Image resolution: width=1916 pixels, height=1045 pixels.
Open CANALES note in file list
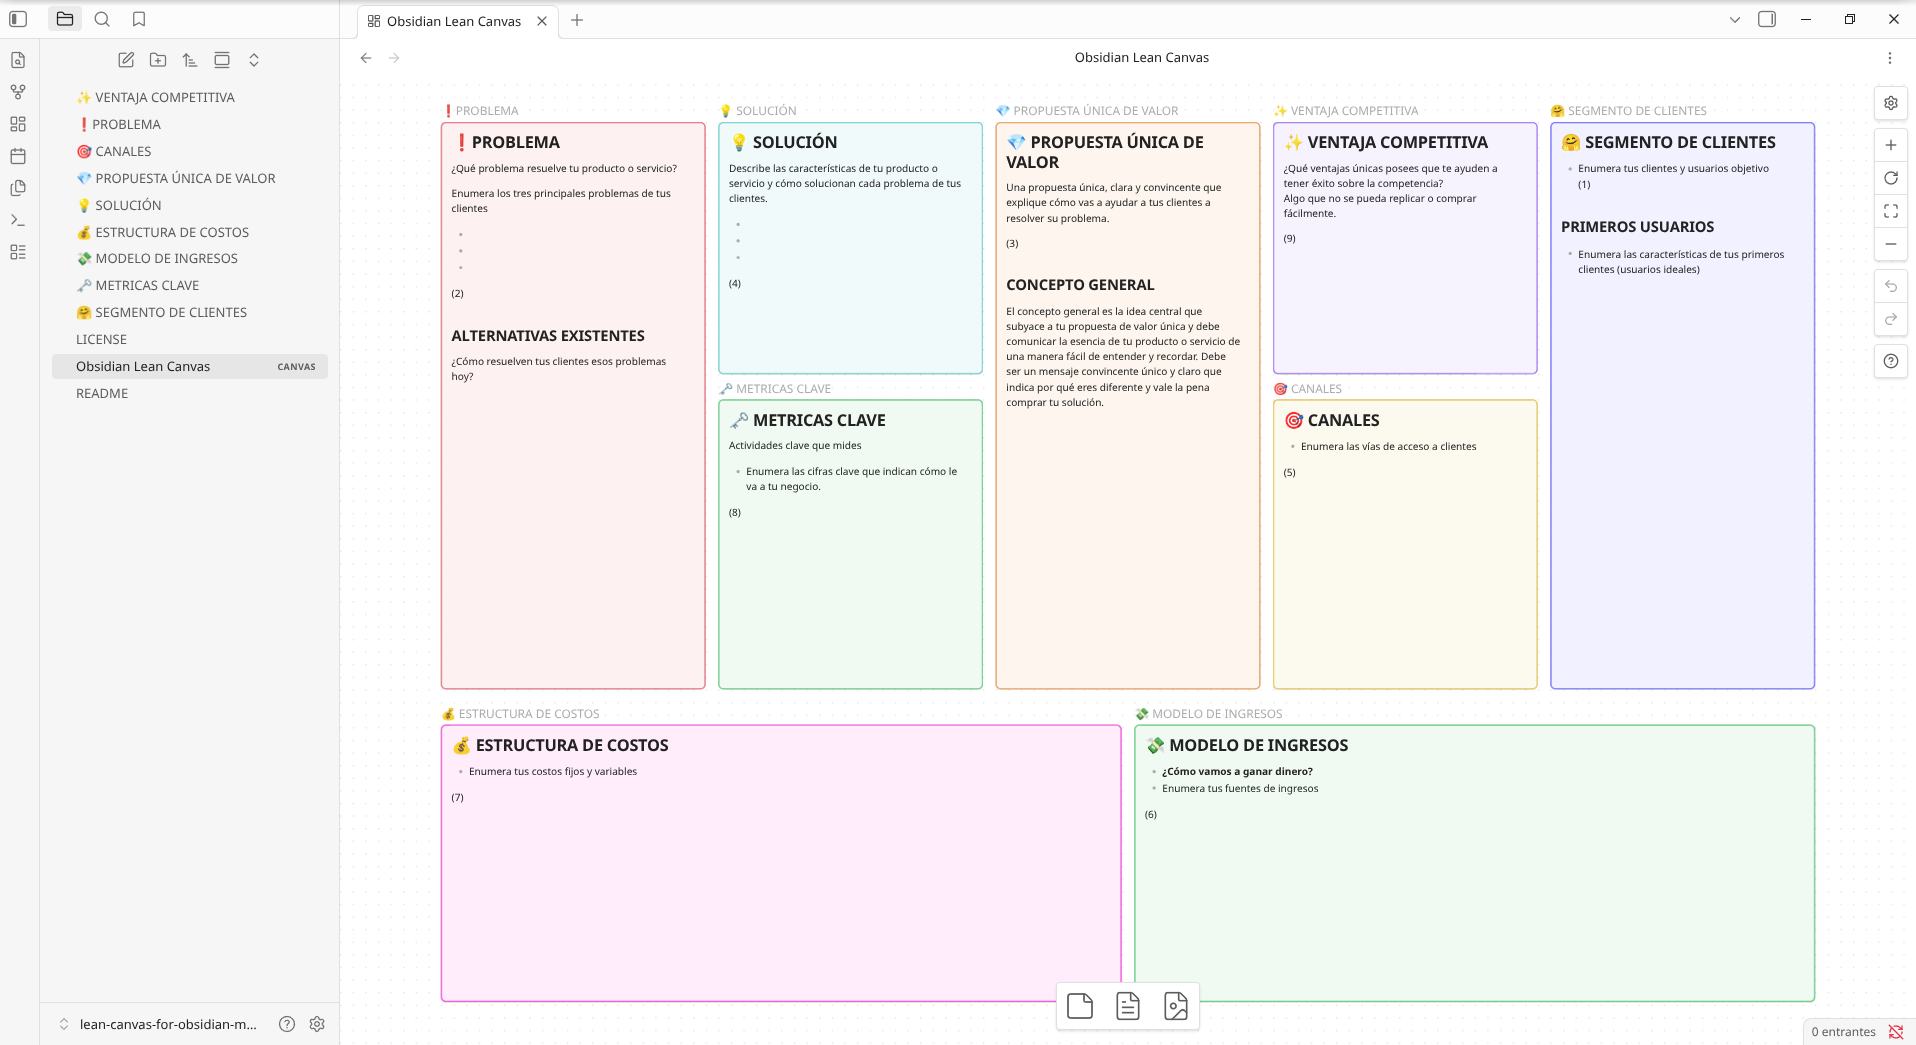click(190, 151)
